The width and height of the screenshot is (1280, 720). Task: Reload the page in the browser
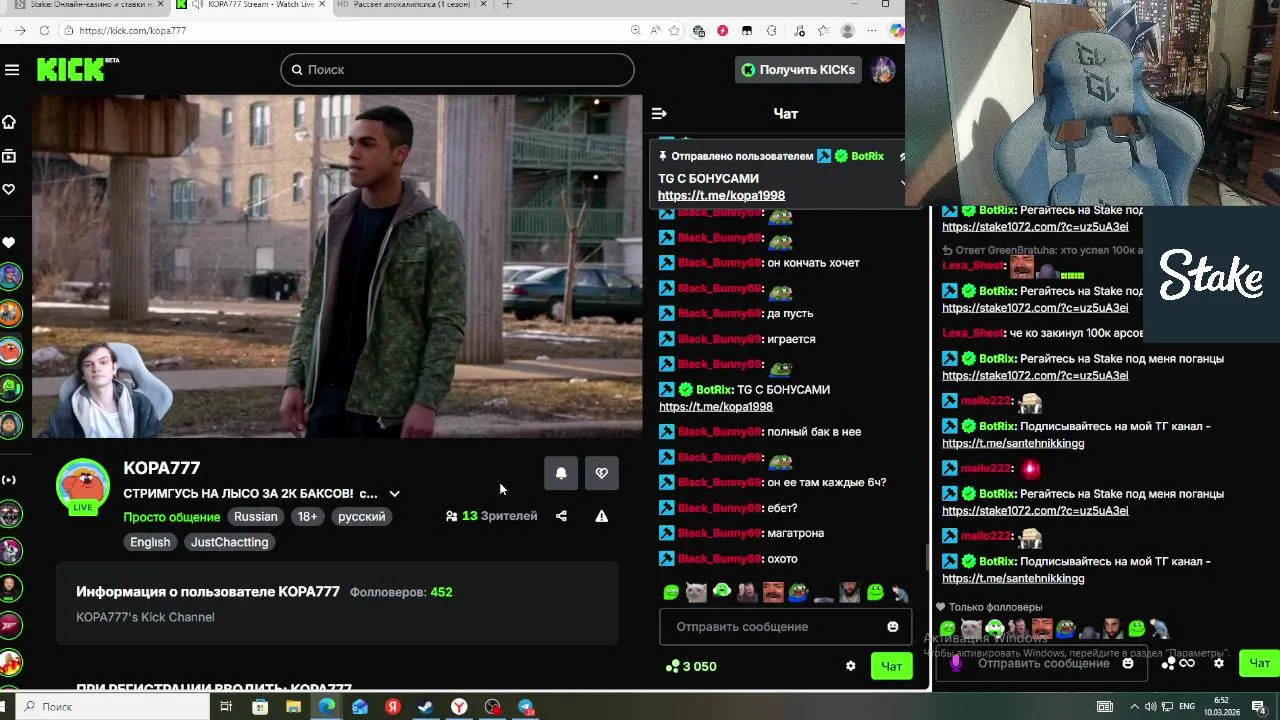[x=44, y=31]
